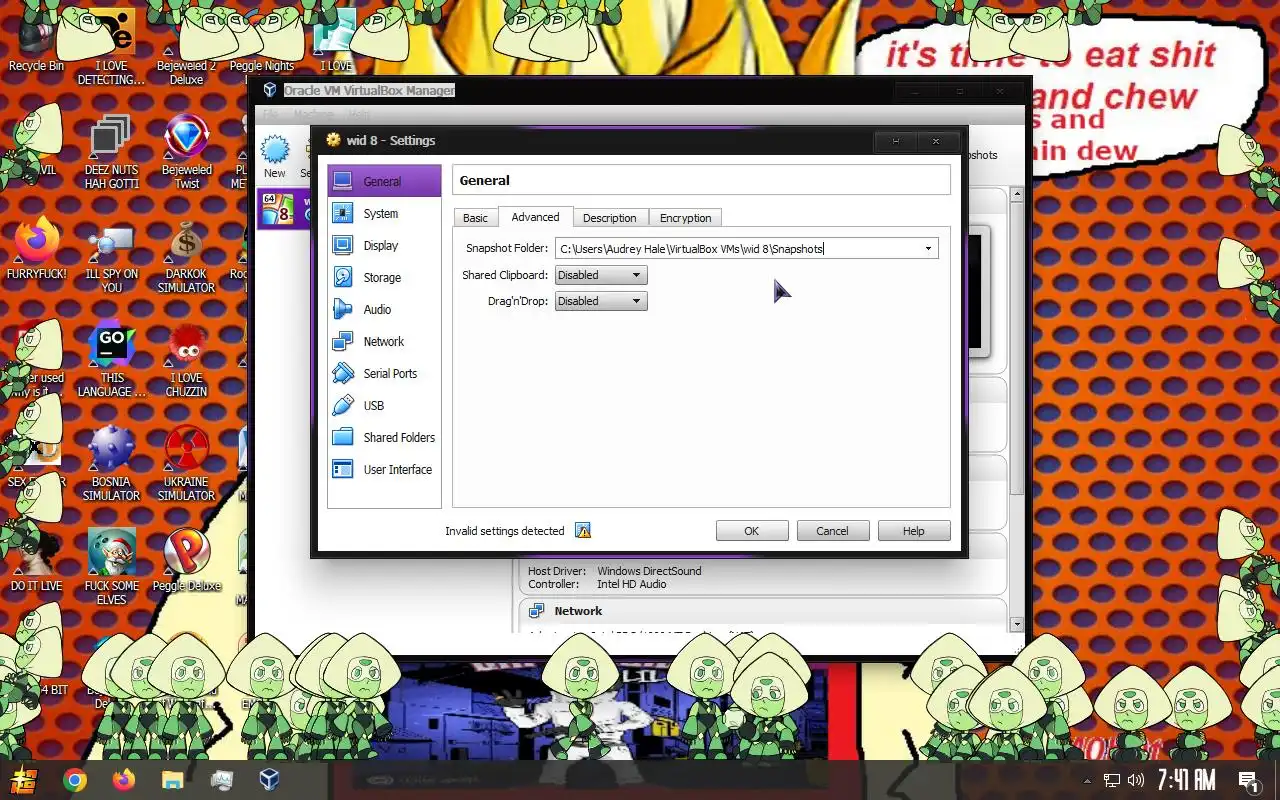Viewport: 1280px width, 800px height.
Task: Select the I LOVE CHUZZIN desktop icon
Action: (187, 360)
